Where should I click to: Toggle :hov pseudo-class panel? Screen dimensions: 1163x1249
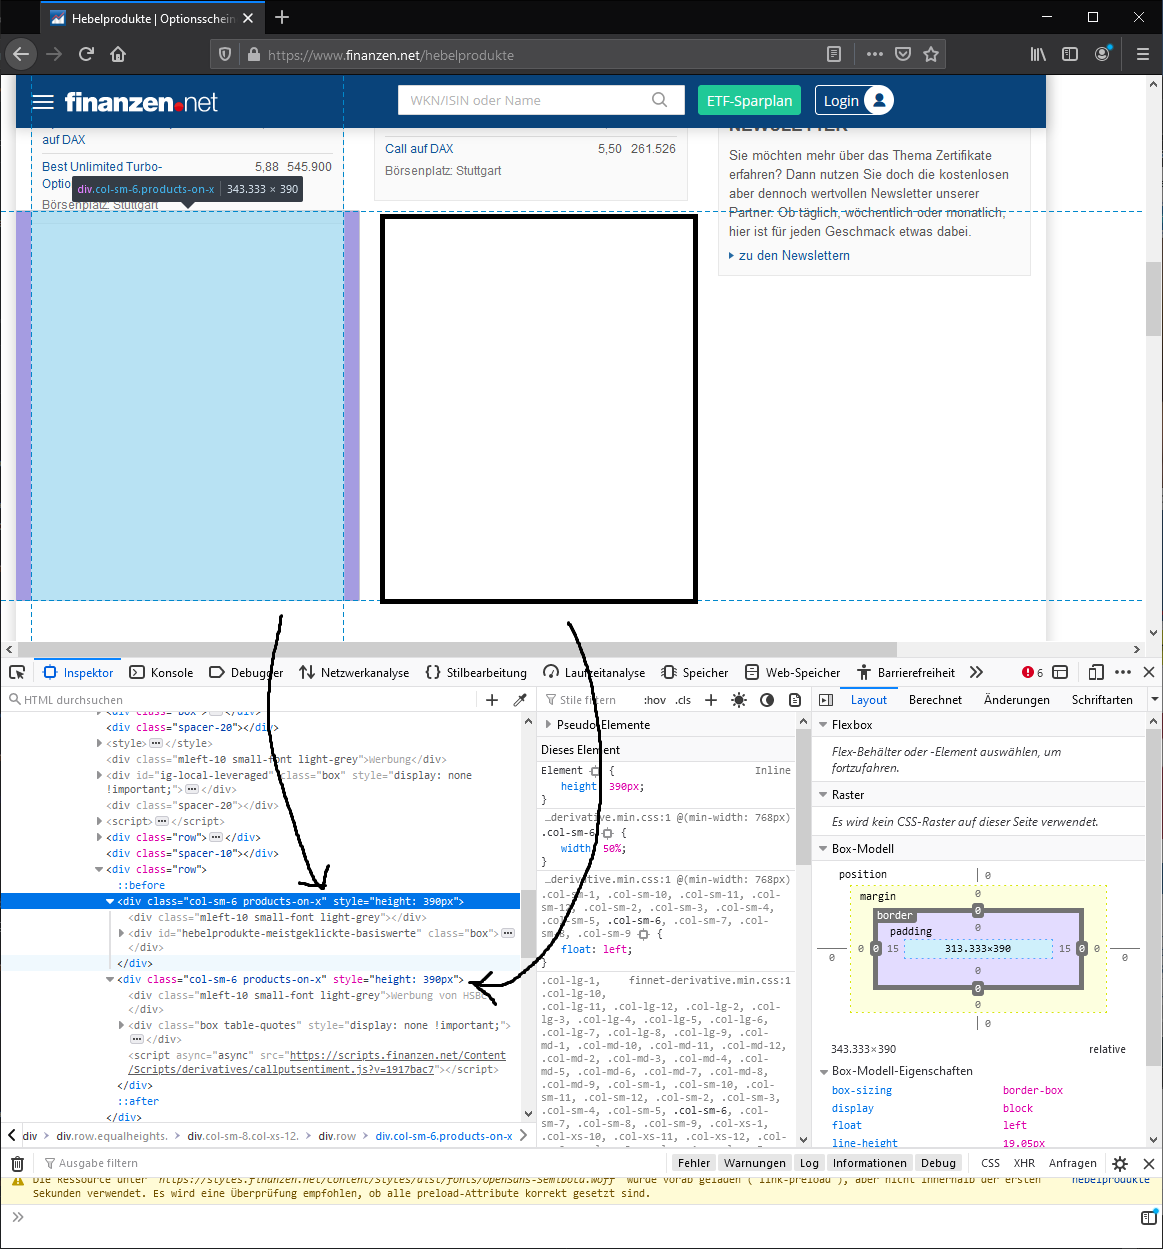coord(655,700)
